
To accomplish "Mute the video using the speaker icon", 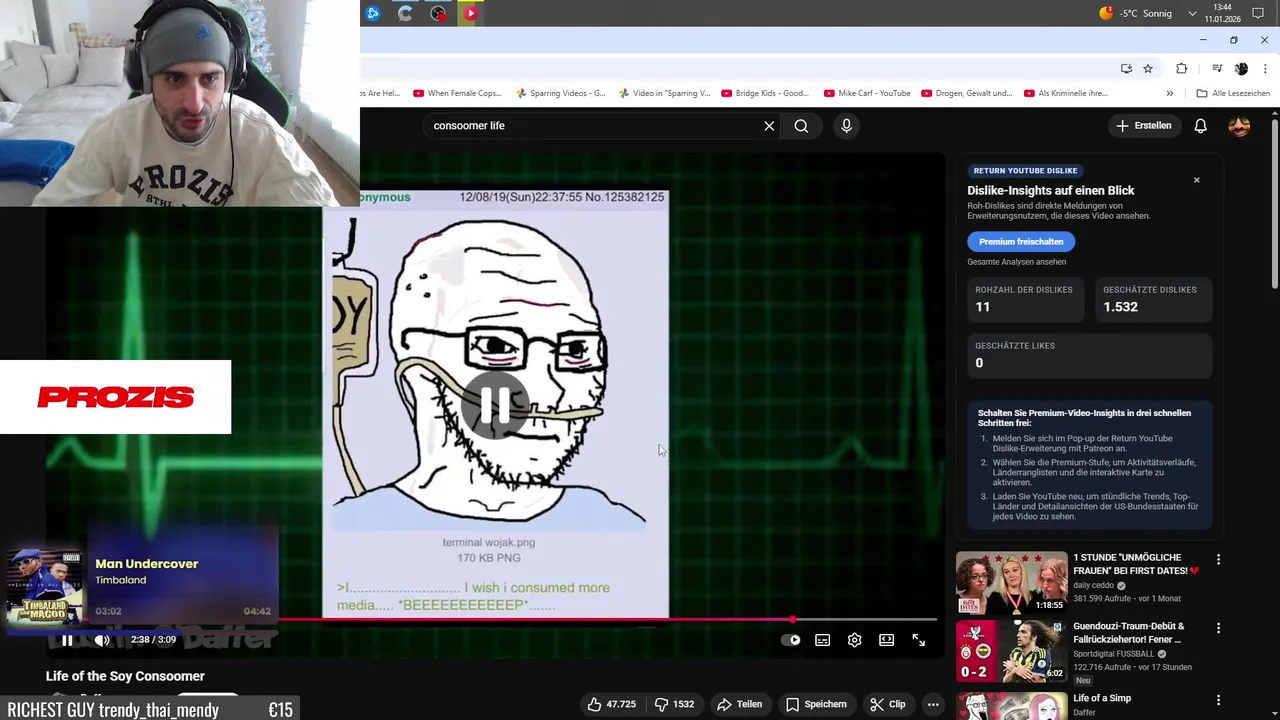I will (101, 640).
